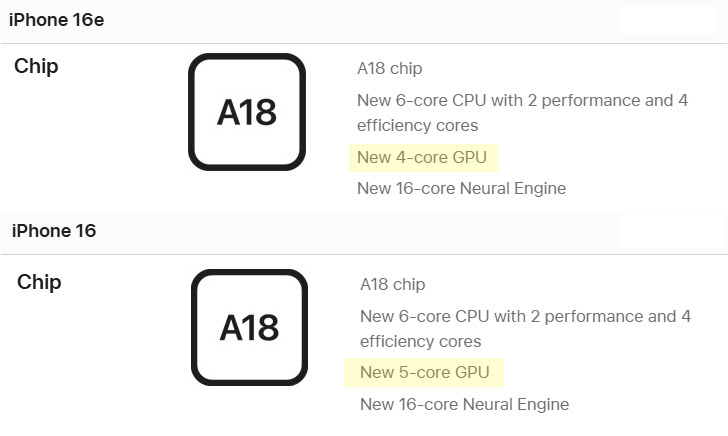
Task: Click 'A18 chip' text in iPhone 16 specs
Action: [392, 285]
